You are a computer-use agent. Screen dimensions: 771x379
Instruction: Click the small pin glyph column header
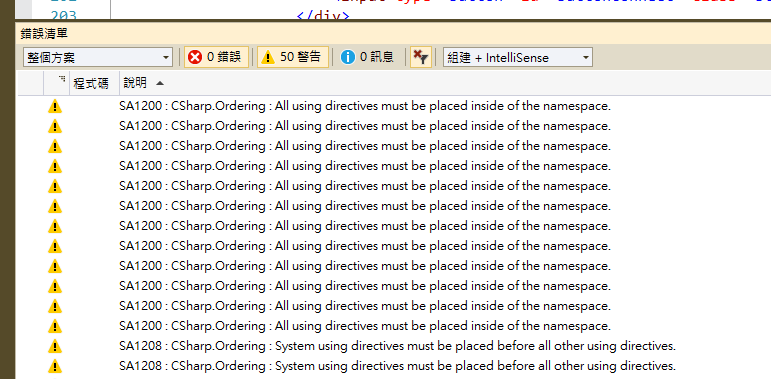62,79
